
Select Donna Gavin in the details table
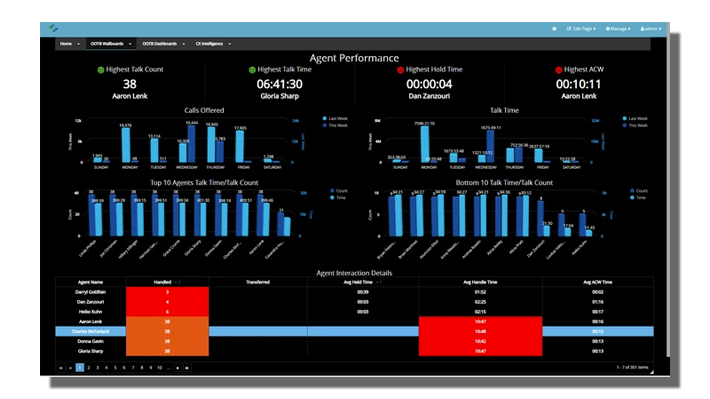(x=91, y=341)
